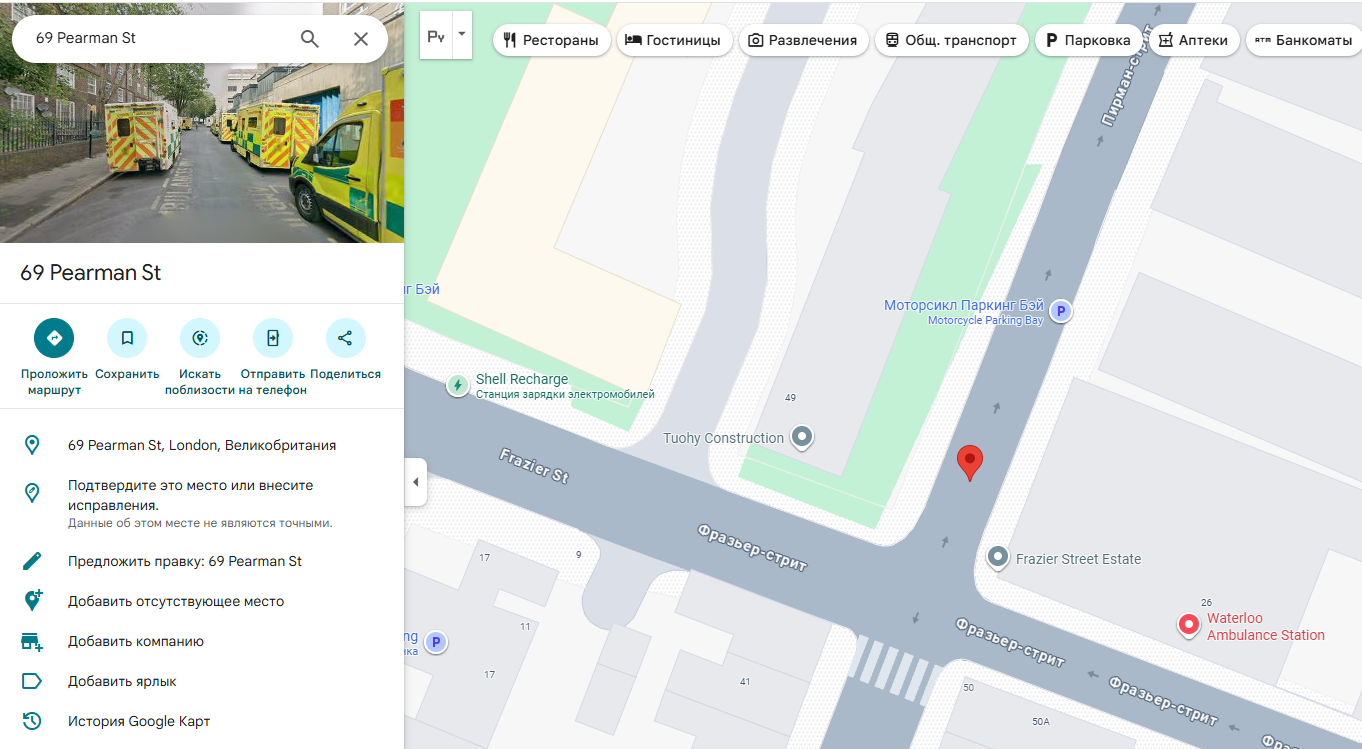
Task: Select the Общ. транспорт filter chip
Action: coord(951,40)
